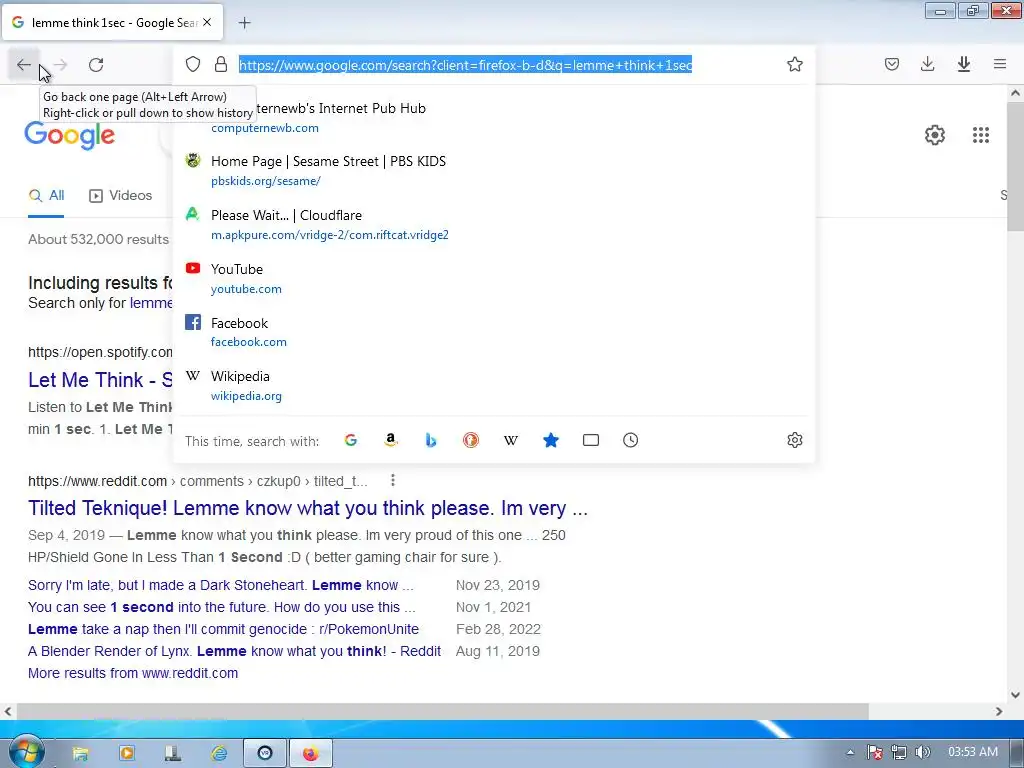Select Please Wait Cloudflare suggestion
1024x768 pixels.
pos(494,224)
